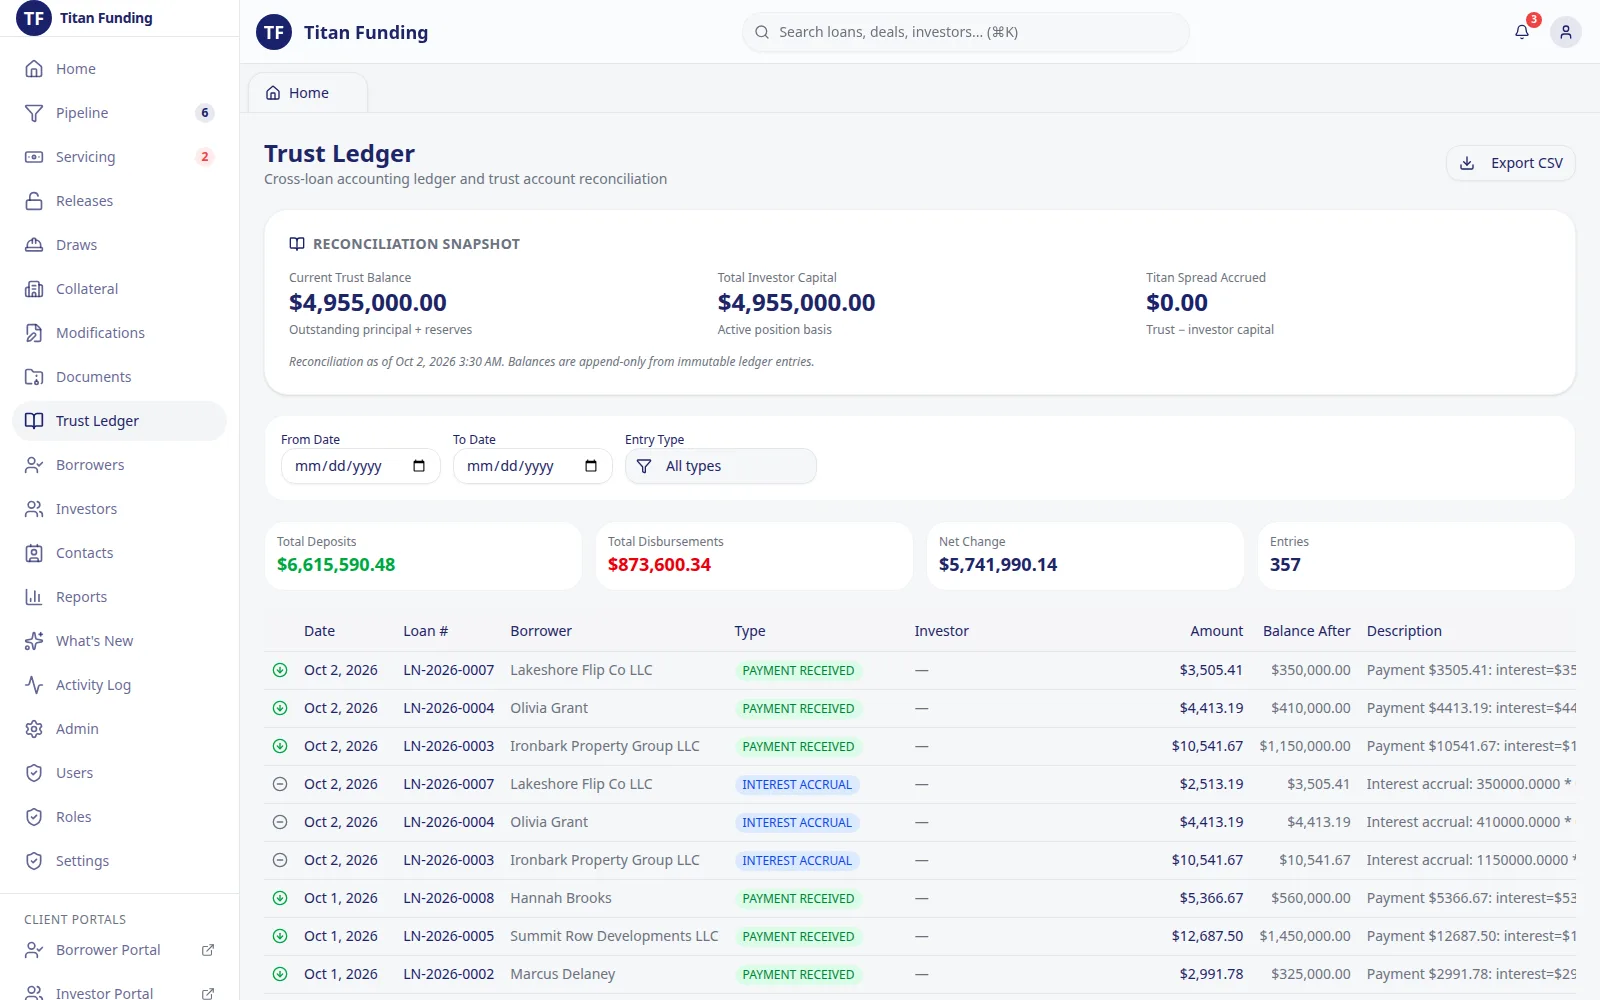Click the Pipeline funnel icon in sidebar
Viewport: 1600px width, 1000px height.
click(x=34, y=113)
